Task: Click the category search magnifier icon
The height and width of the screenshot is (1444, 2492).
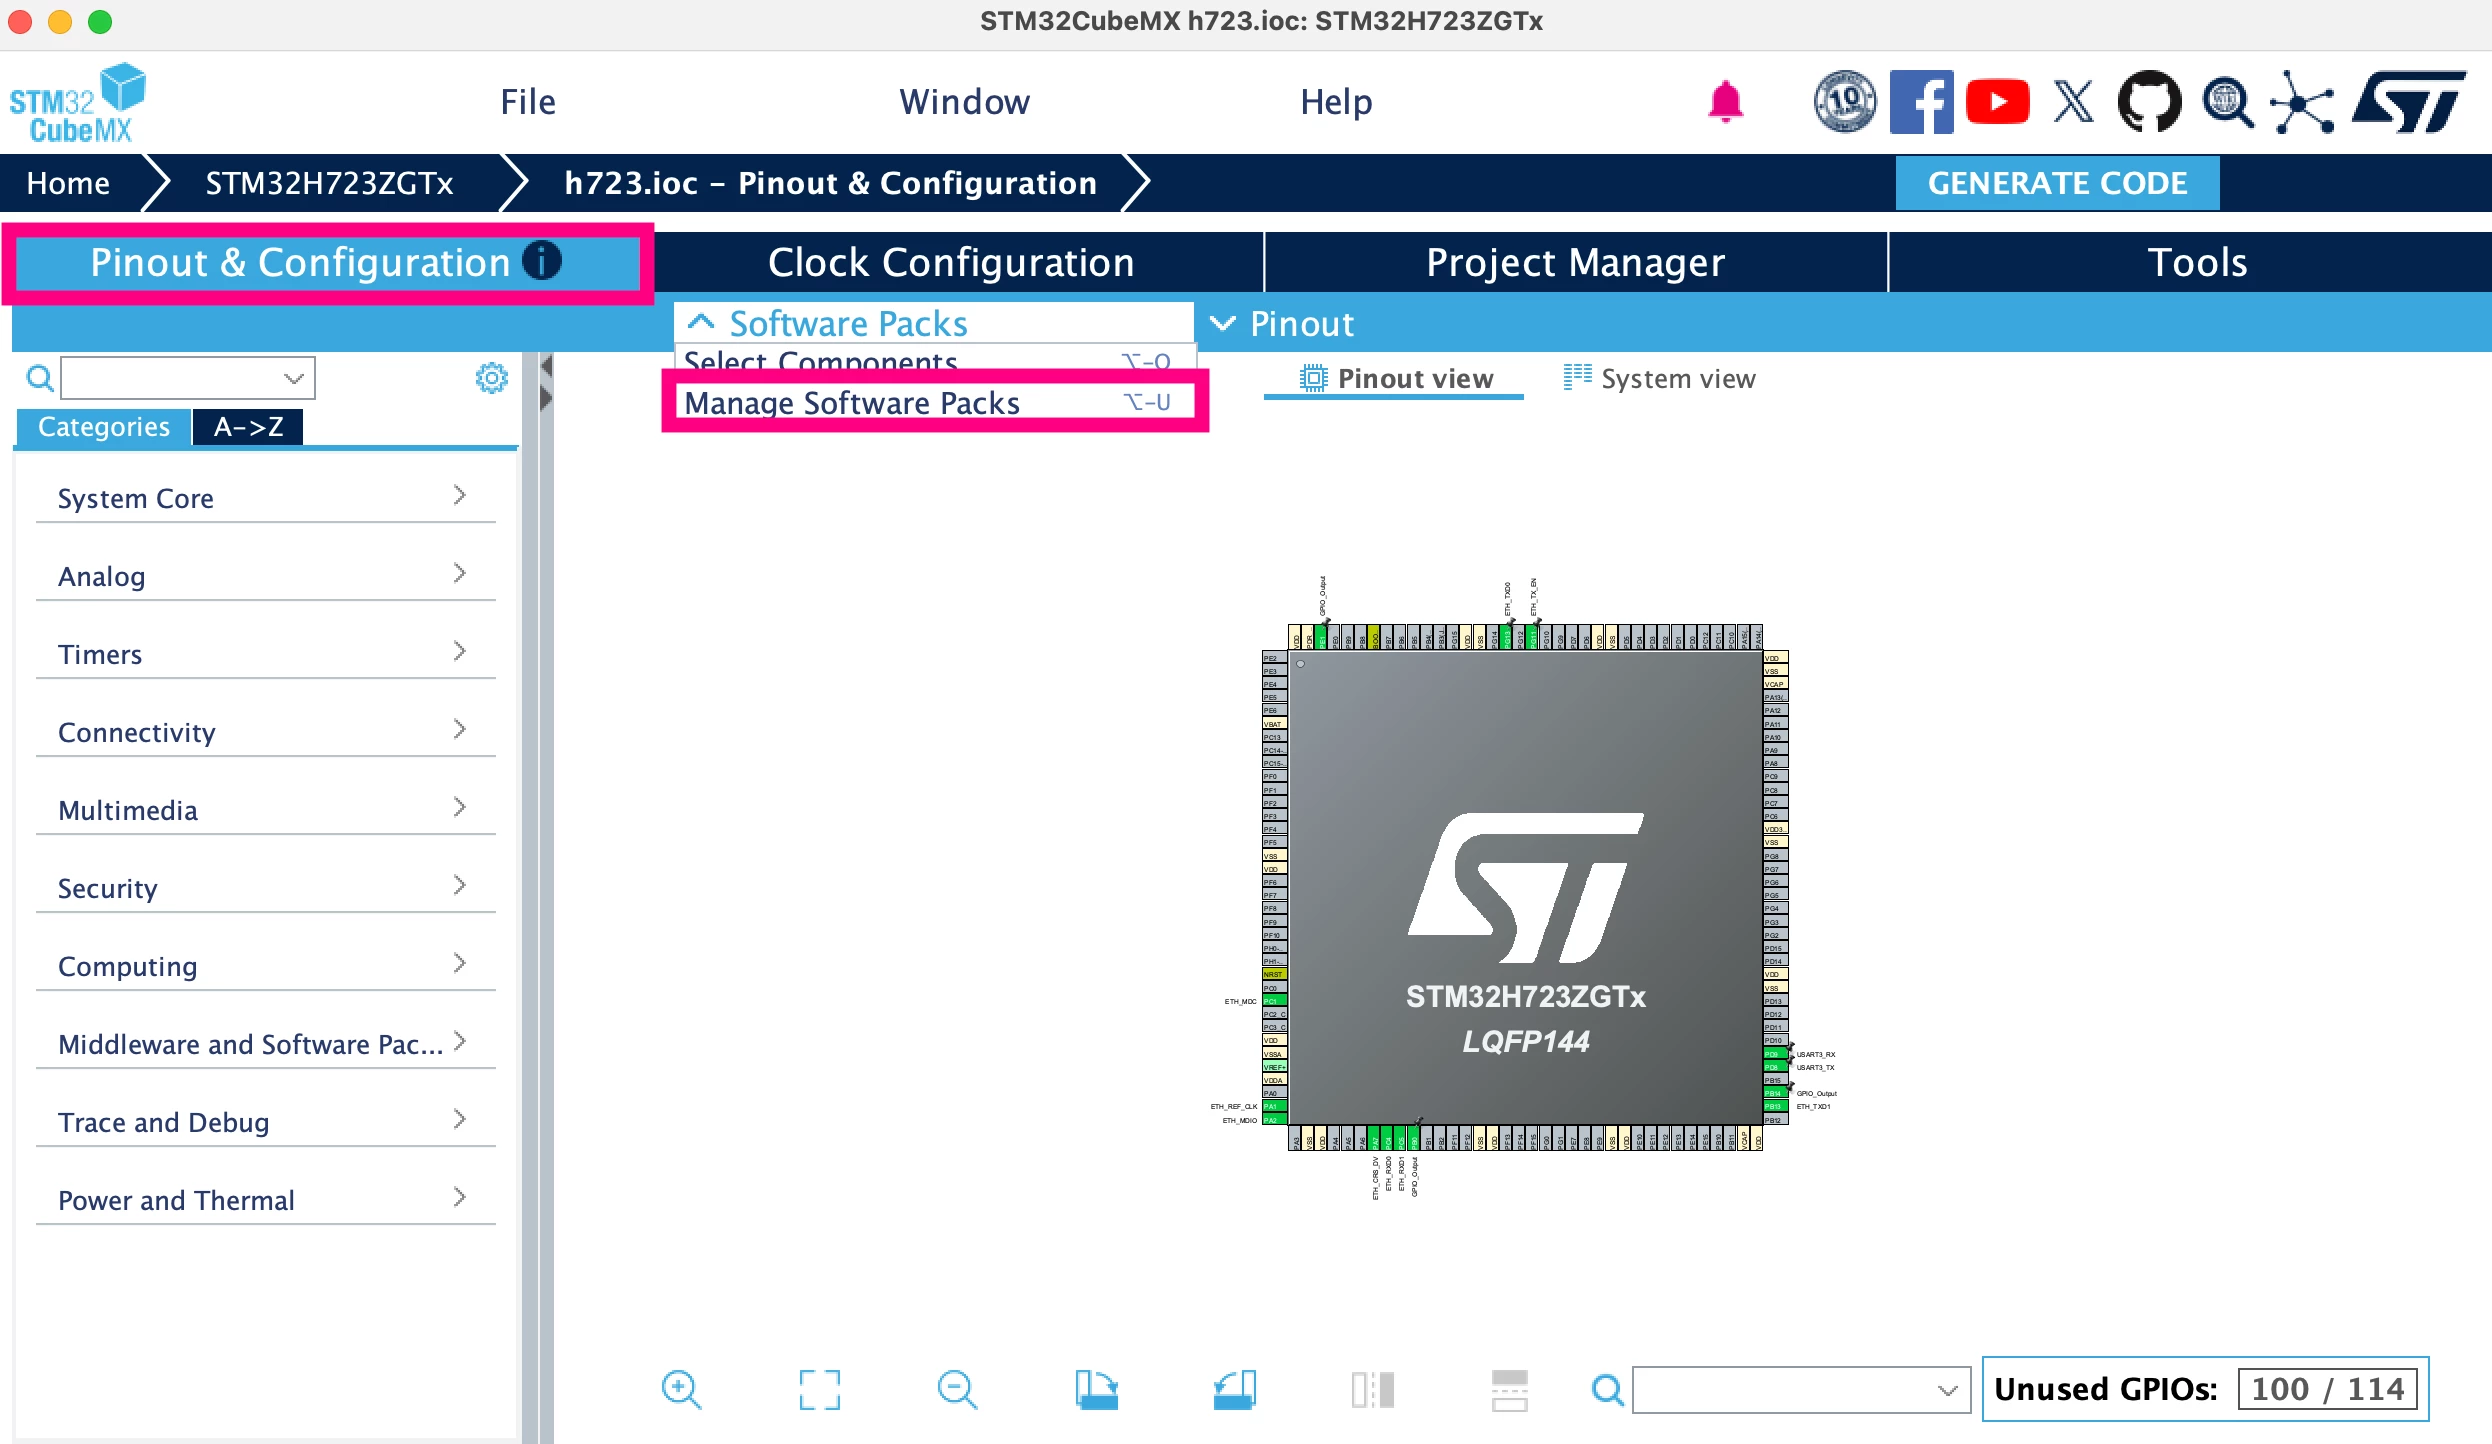Action: click(39, 379)
